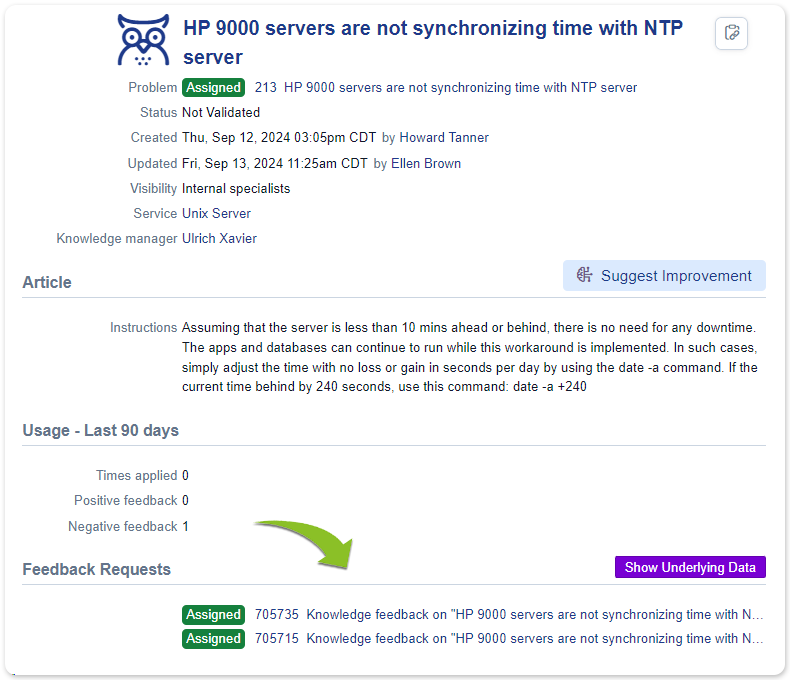Click the Instructions paragraph text
Screen dimensions: 790x680
click(470, 357)
